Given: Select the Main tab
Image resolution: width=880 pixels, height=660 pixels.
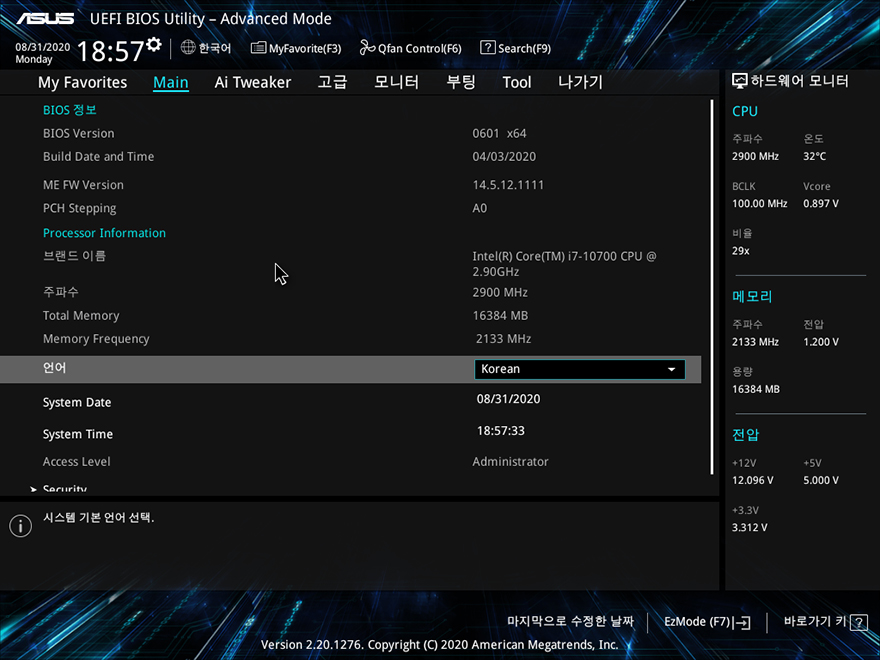Looking at the screenshot, I should [171, 82].
